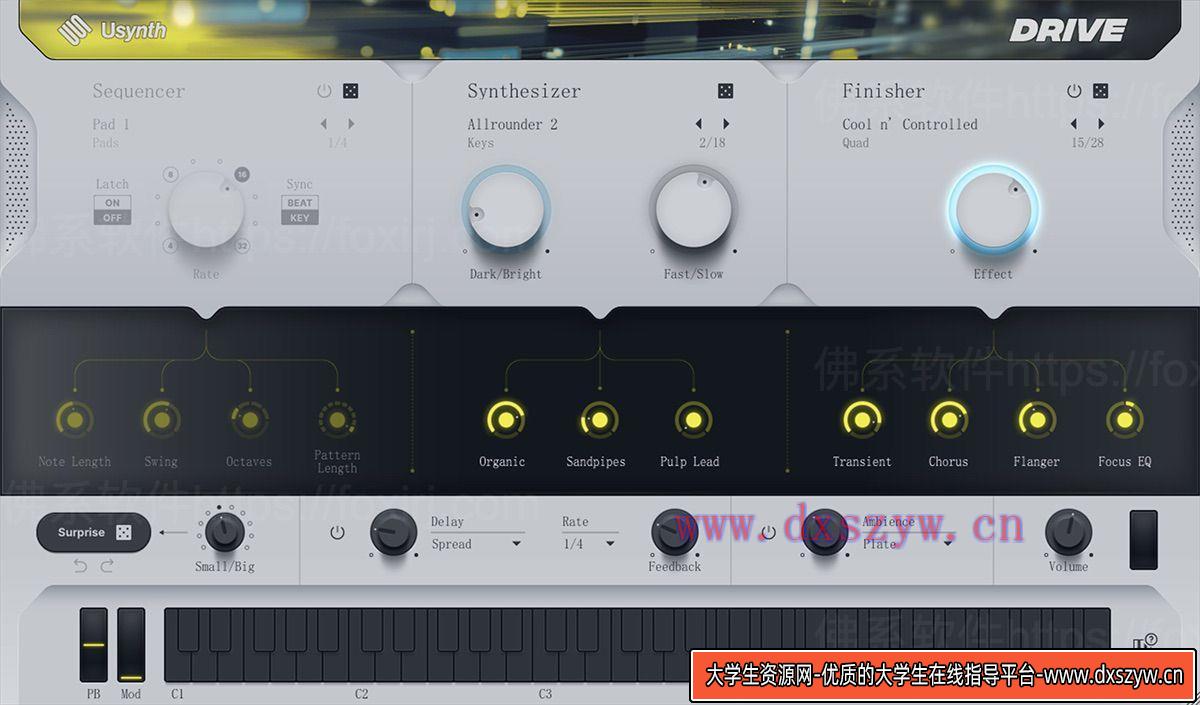1200x705 pixels.
Task: Select next Synthesizer preset arrow
Action: point(726,124)
